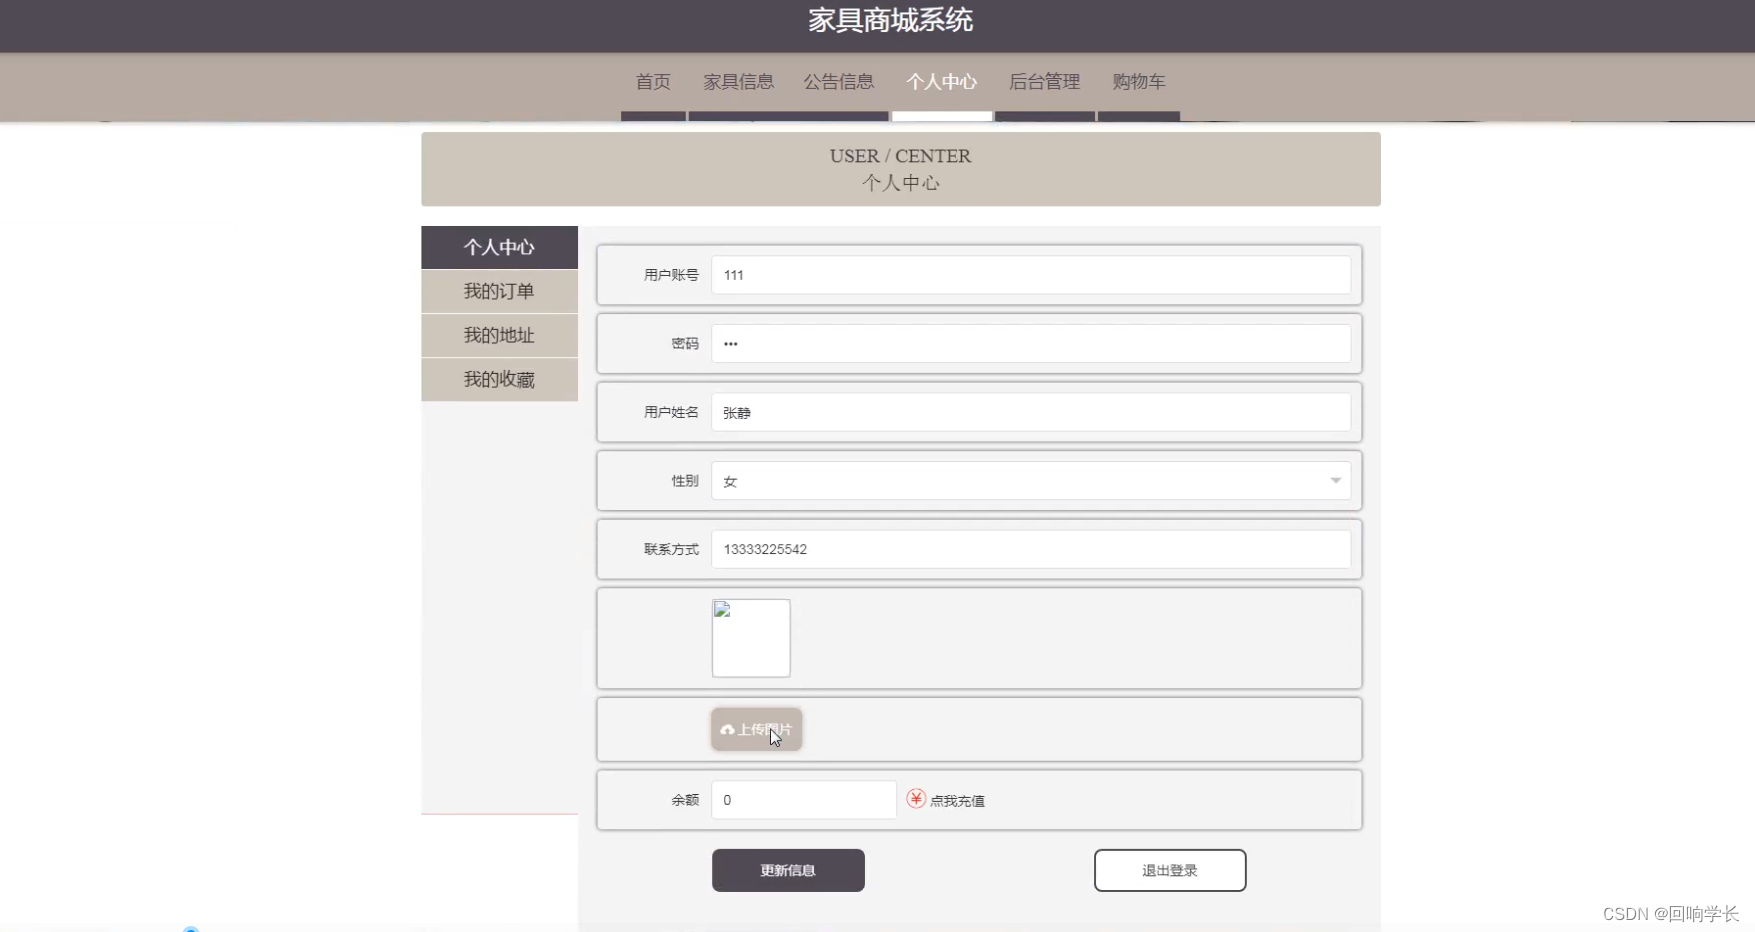Click the dropdown arrow showing 女
Viewport: 1755px width, 932px height.
1334,481
